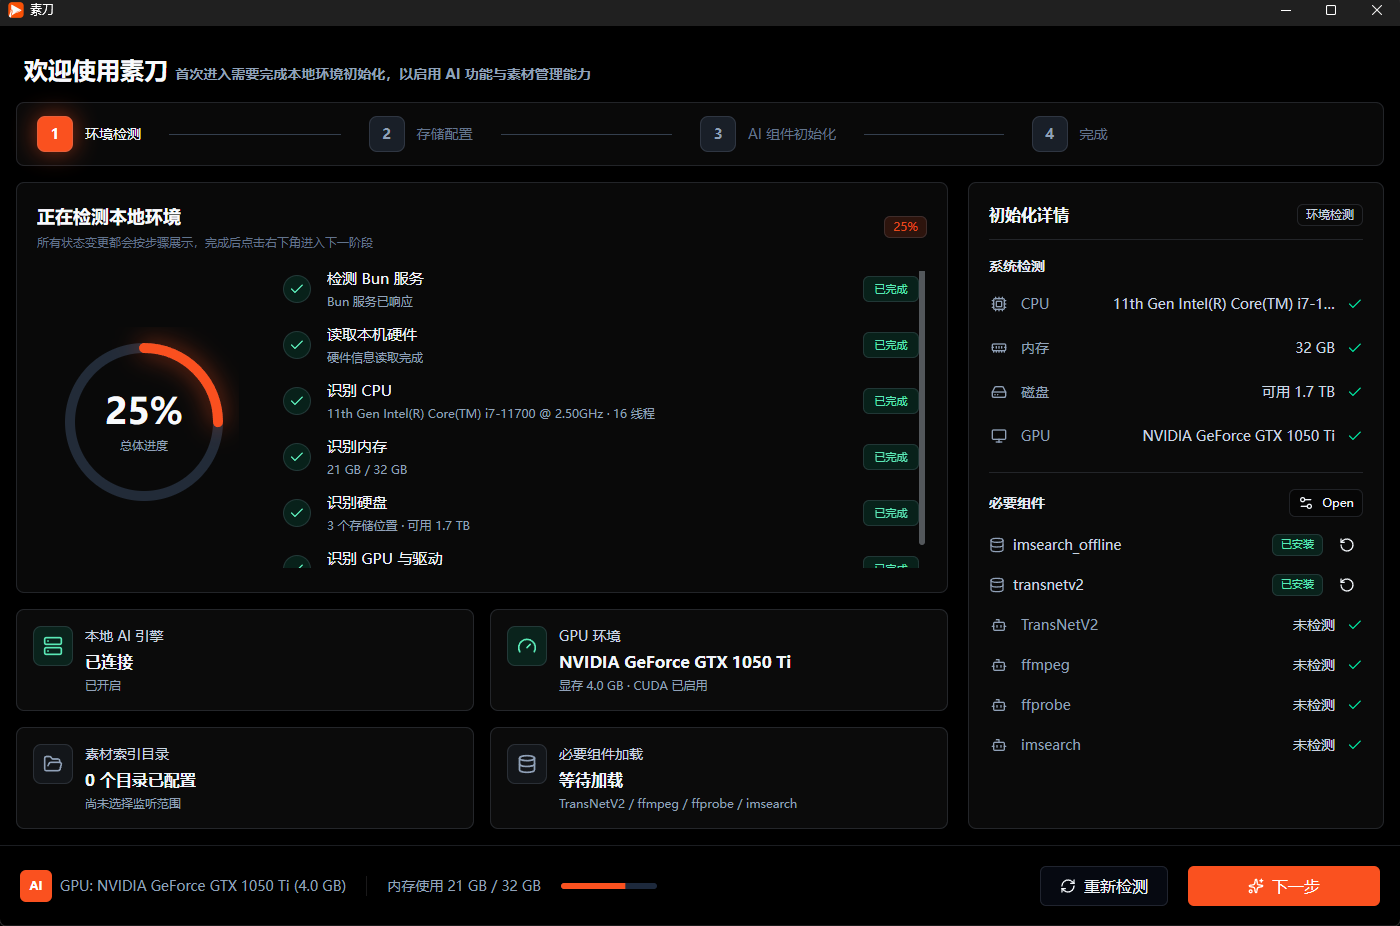Click the 未检测 status of ffmpeg
The height and width of the screenshot is (926, 1400).
1314,665
